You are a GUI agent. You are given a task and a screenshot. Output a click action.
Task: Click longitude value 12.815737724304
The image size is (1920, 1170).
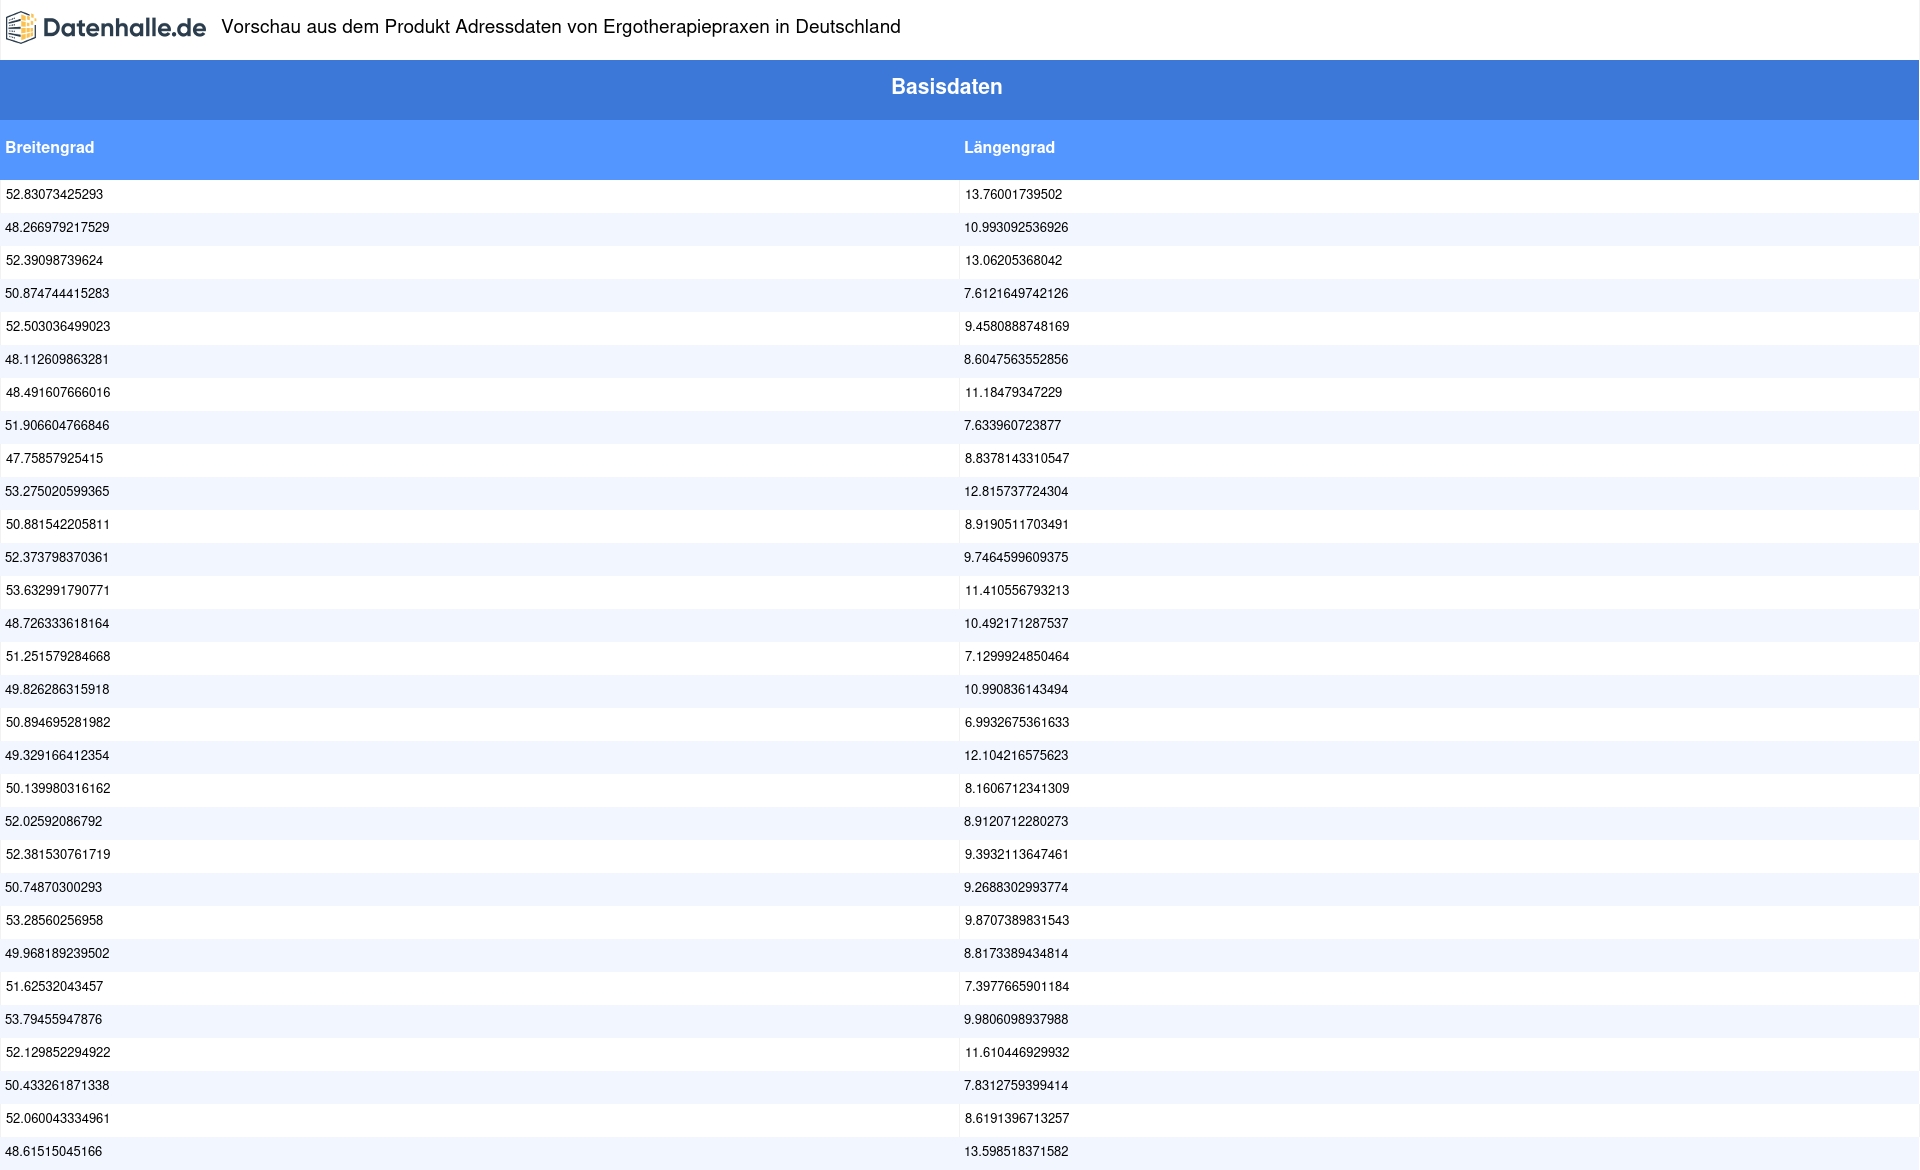pos(1016,492)
